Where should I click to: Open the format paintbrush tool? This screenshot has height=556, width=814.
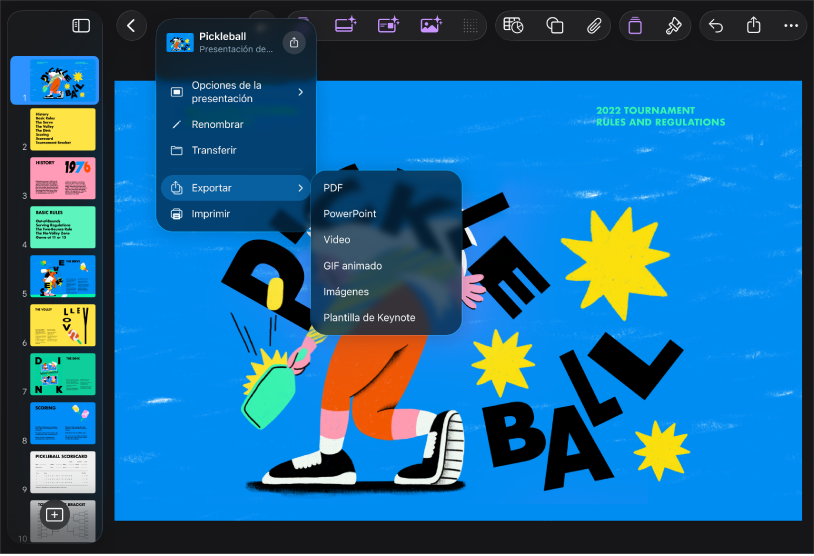[673, 25]
